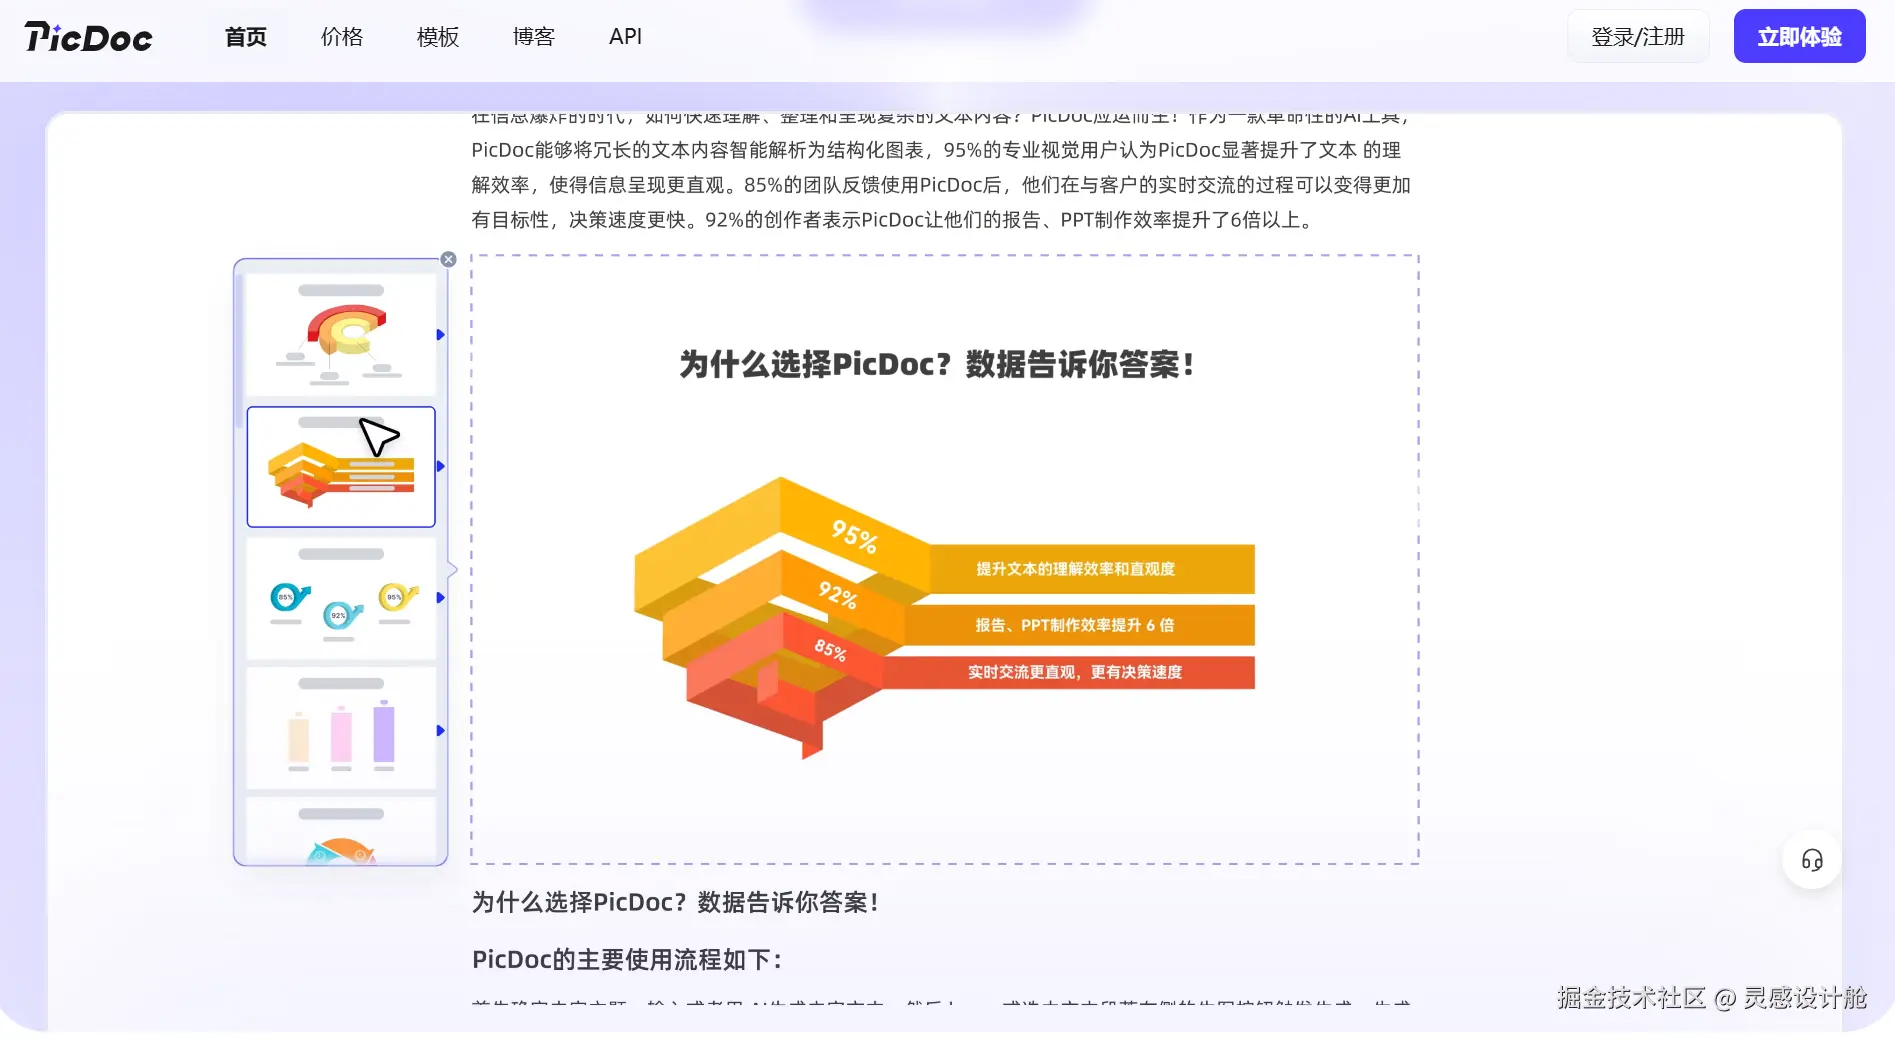Expand arrow beside funnel chart thumbnail
Screen dimensions: 1895x1039
(440, 466)
